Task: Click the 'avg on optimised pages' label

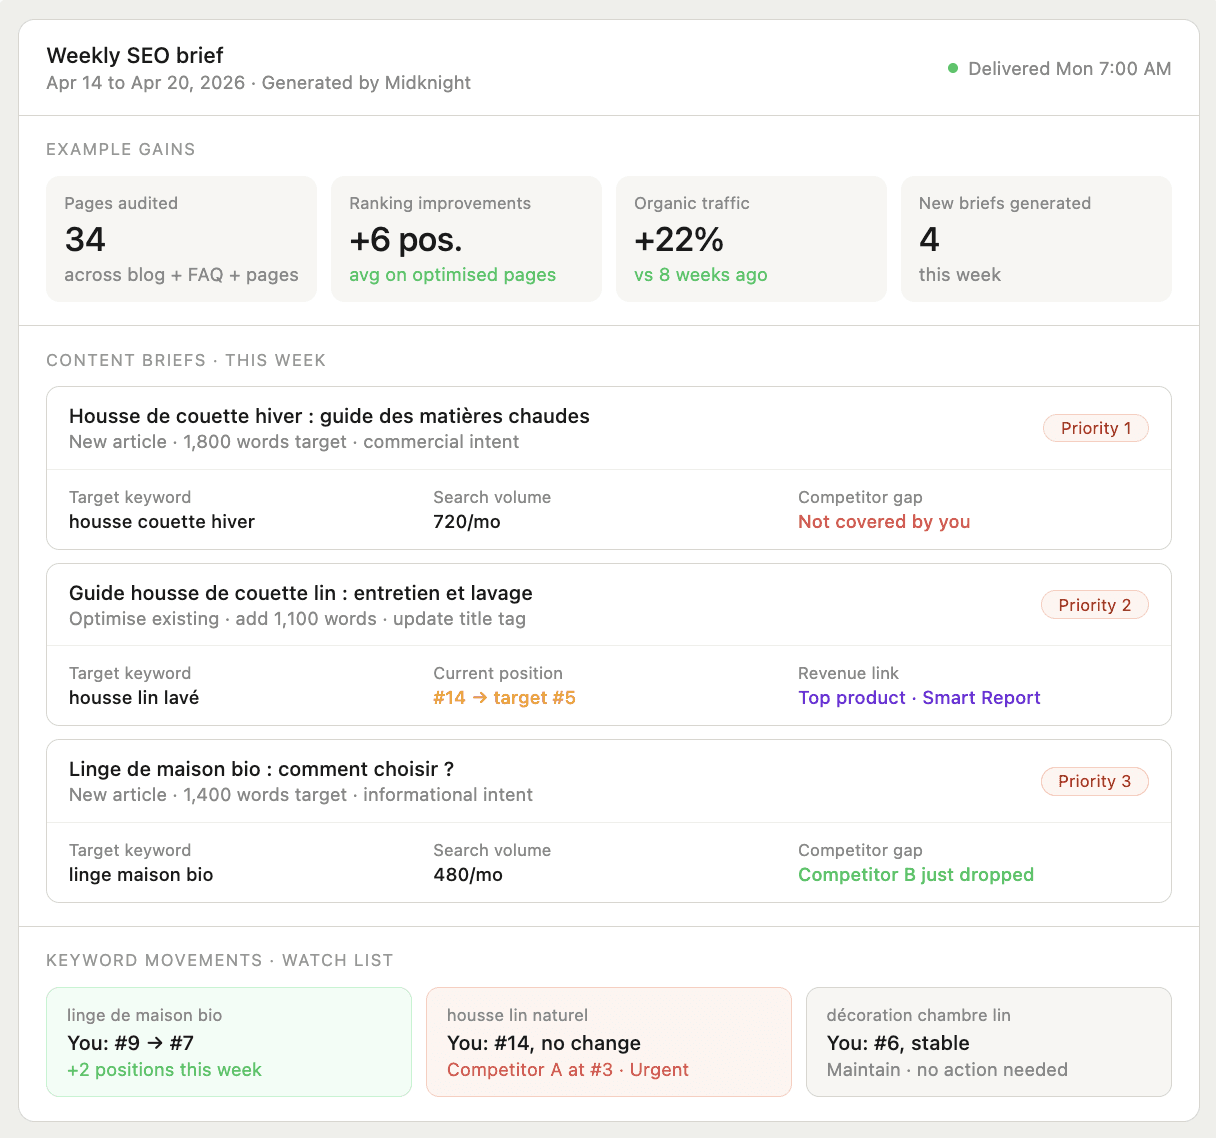Action: pyautogui.click(x=452, y=274)
